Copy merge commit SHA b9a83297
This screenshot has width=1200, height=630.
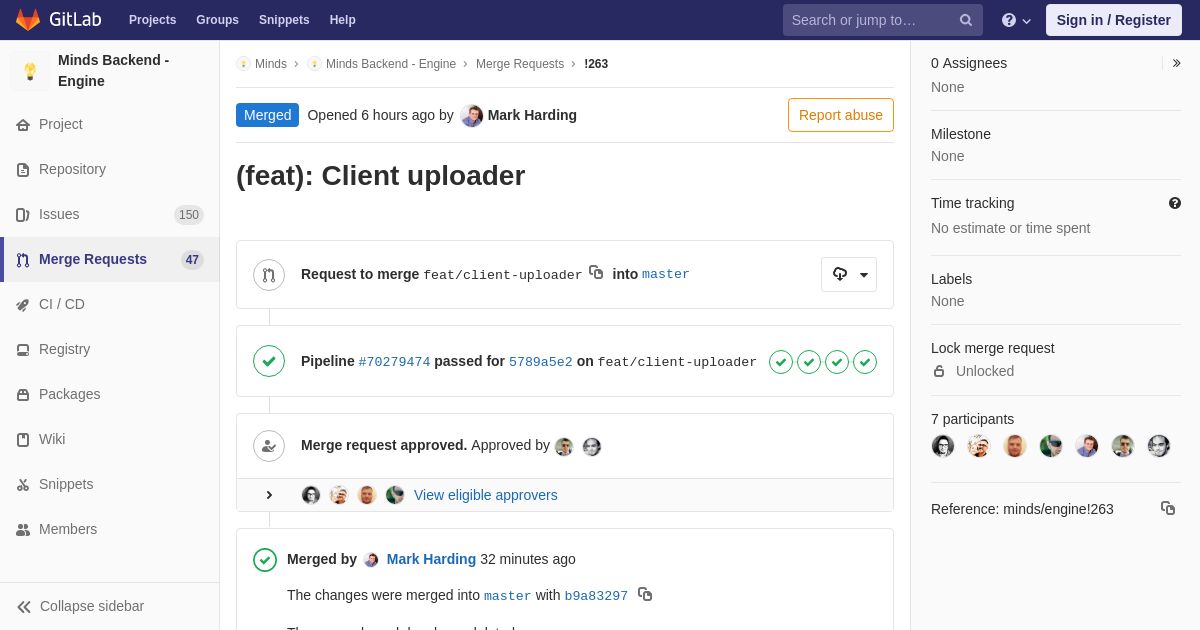coord(645,594)
